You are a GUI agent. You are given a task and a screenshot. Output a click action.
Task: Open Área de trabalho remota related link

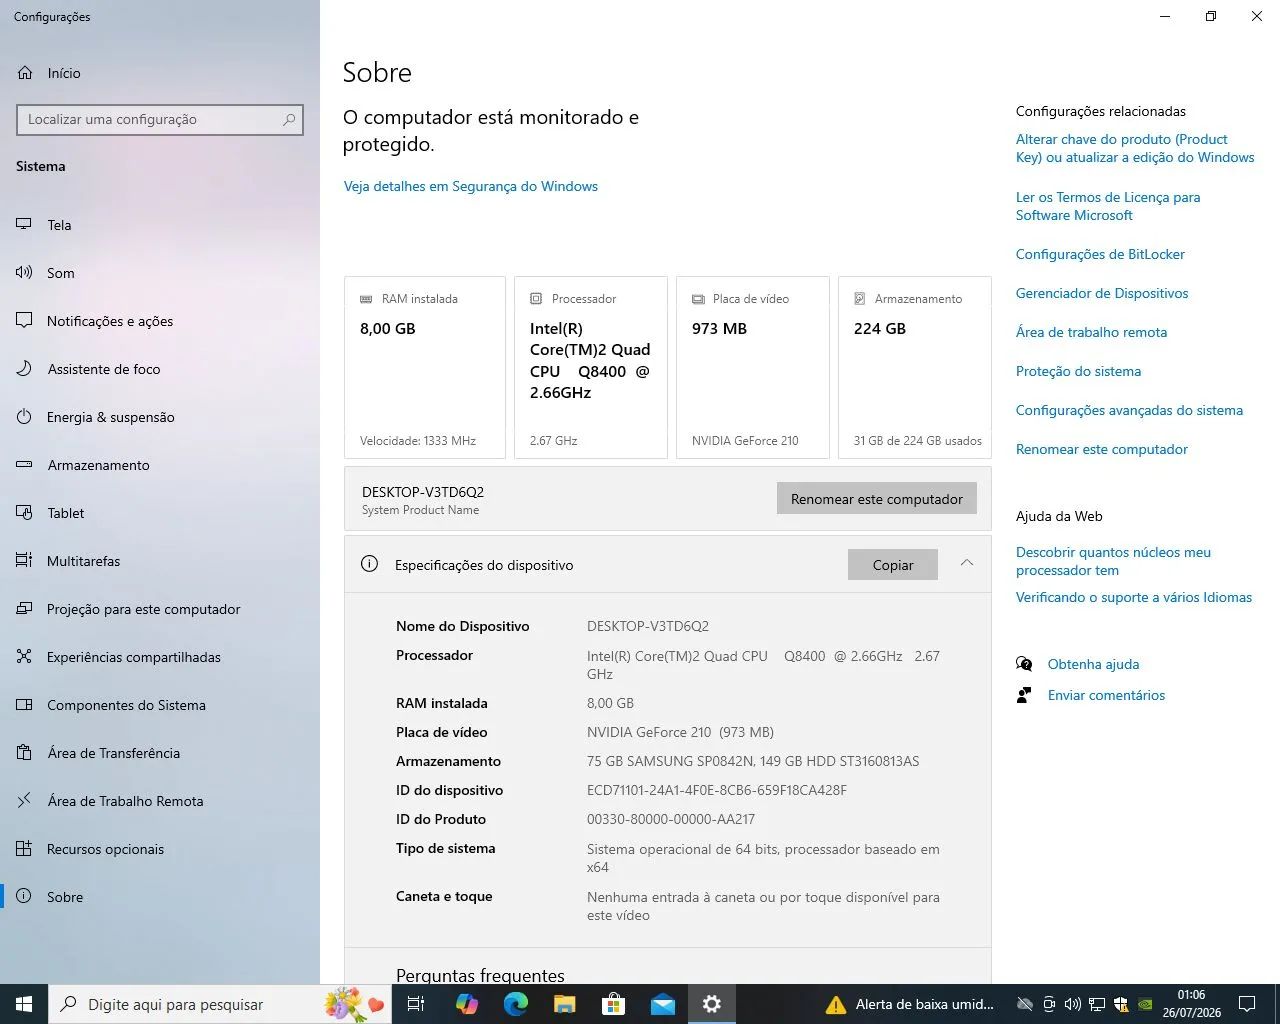pyautogui.click(x=1091, y=332)
